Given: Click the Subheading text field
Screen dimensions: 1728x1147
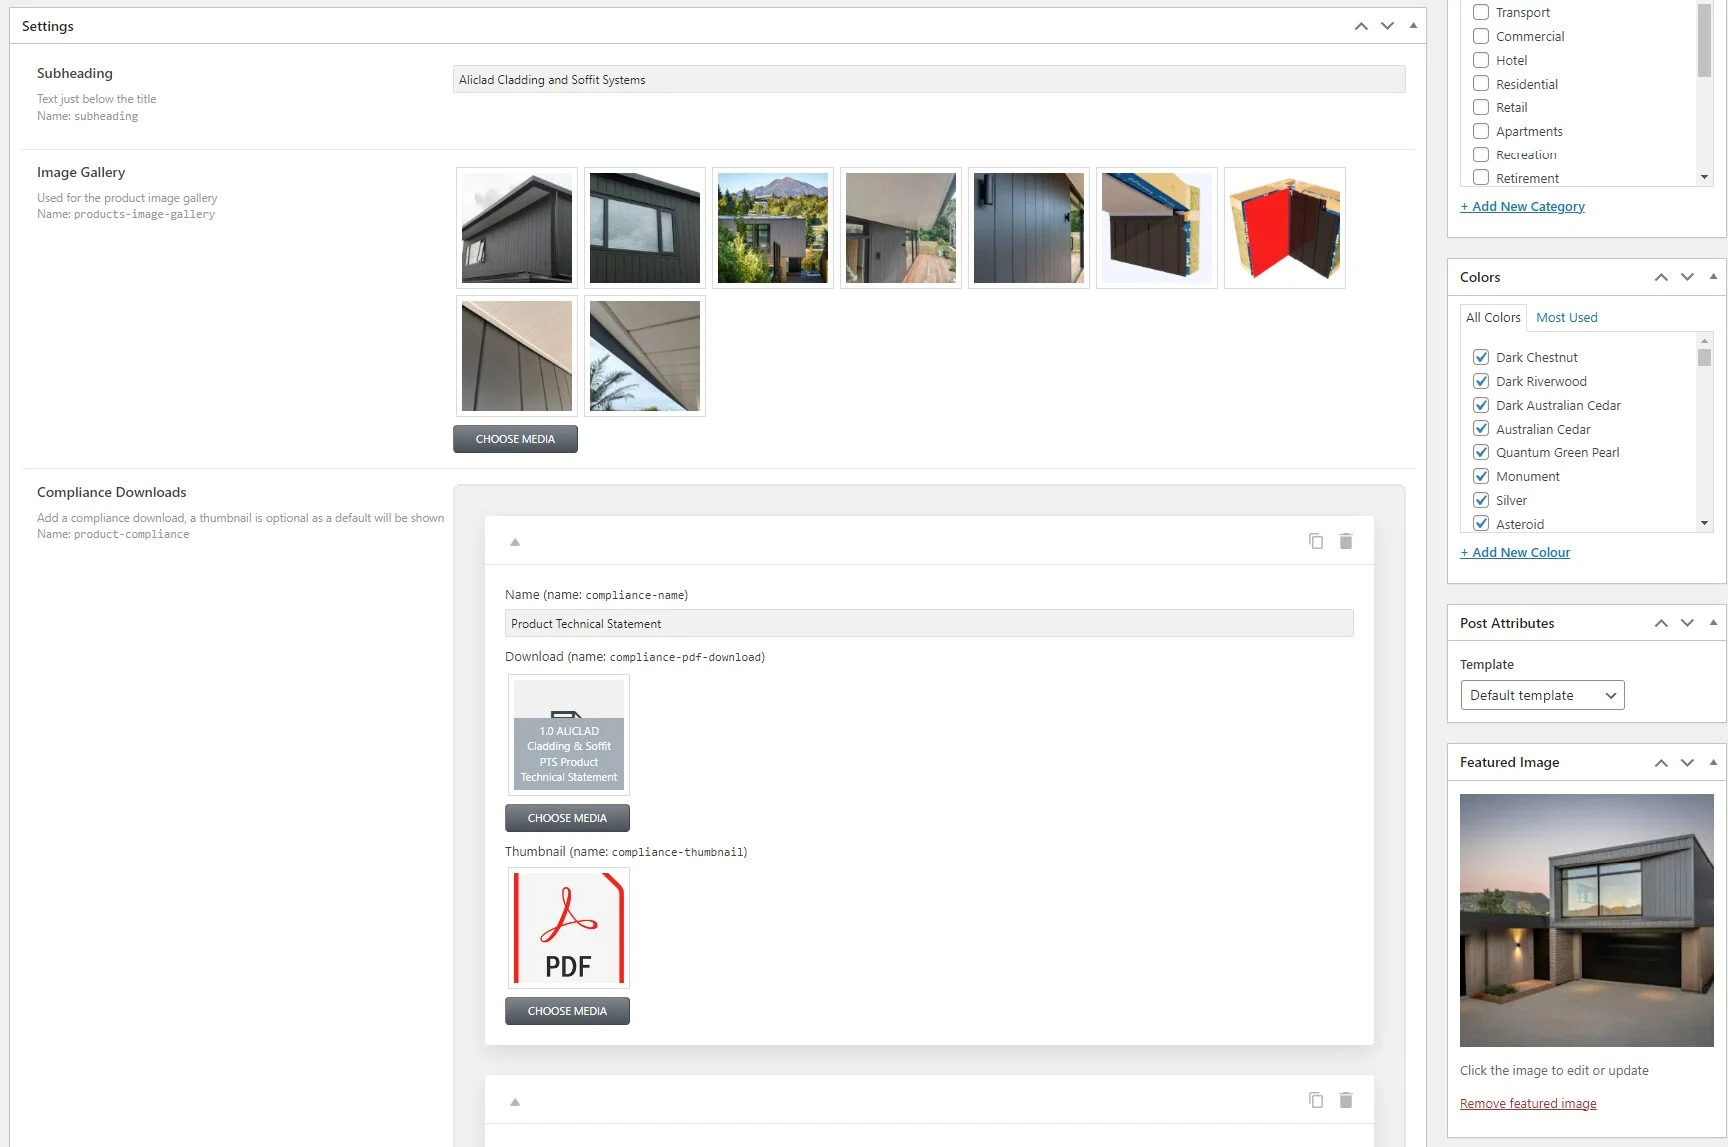Looking at the screenshot, I should click(929, 80).
